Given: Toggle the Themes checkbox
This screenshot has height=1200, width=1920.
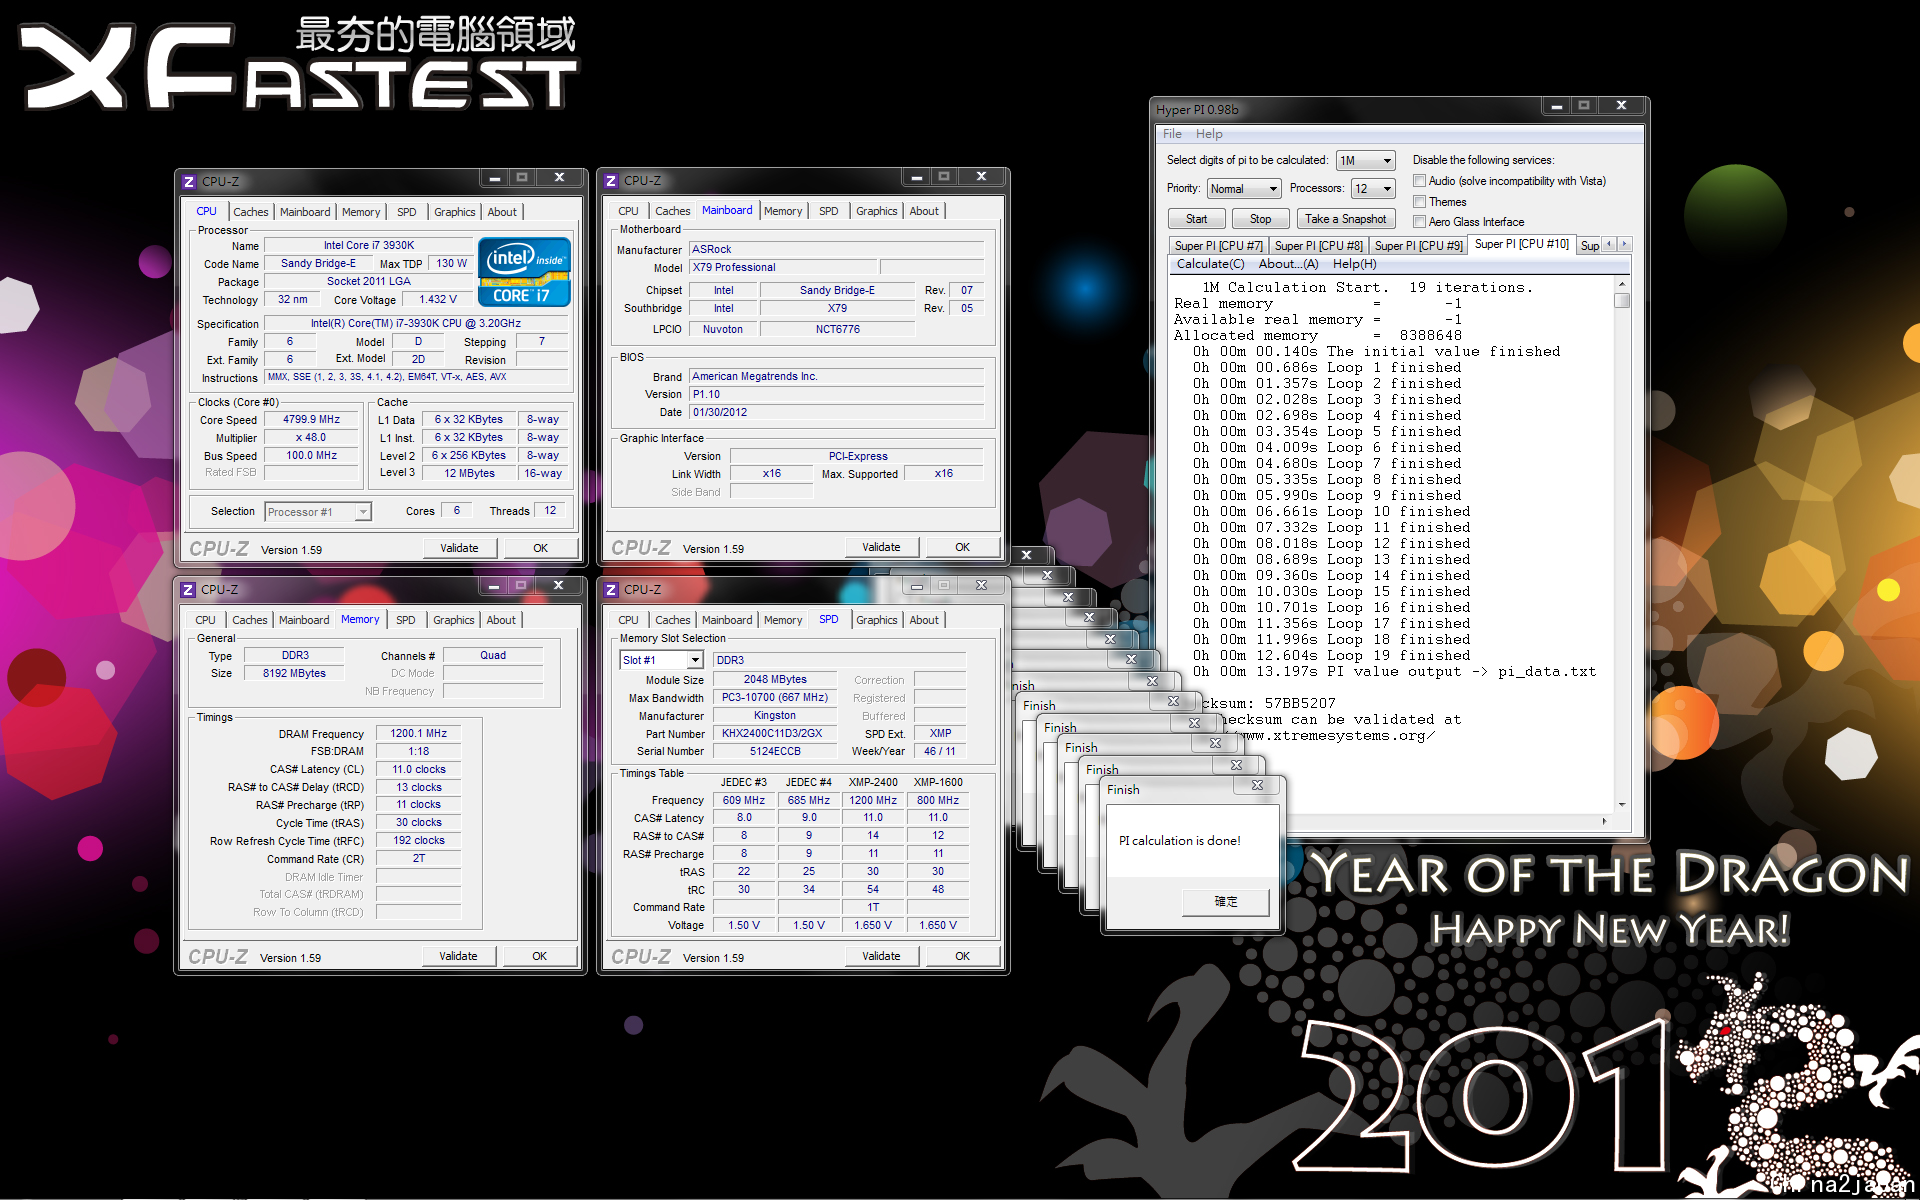Looking at the screenshot, I should [1419, 202].
